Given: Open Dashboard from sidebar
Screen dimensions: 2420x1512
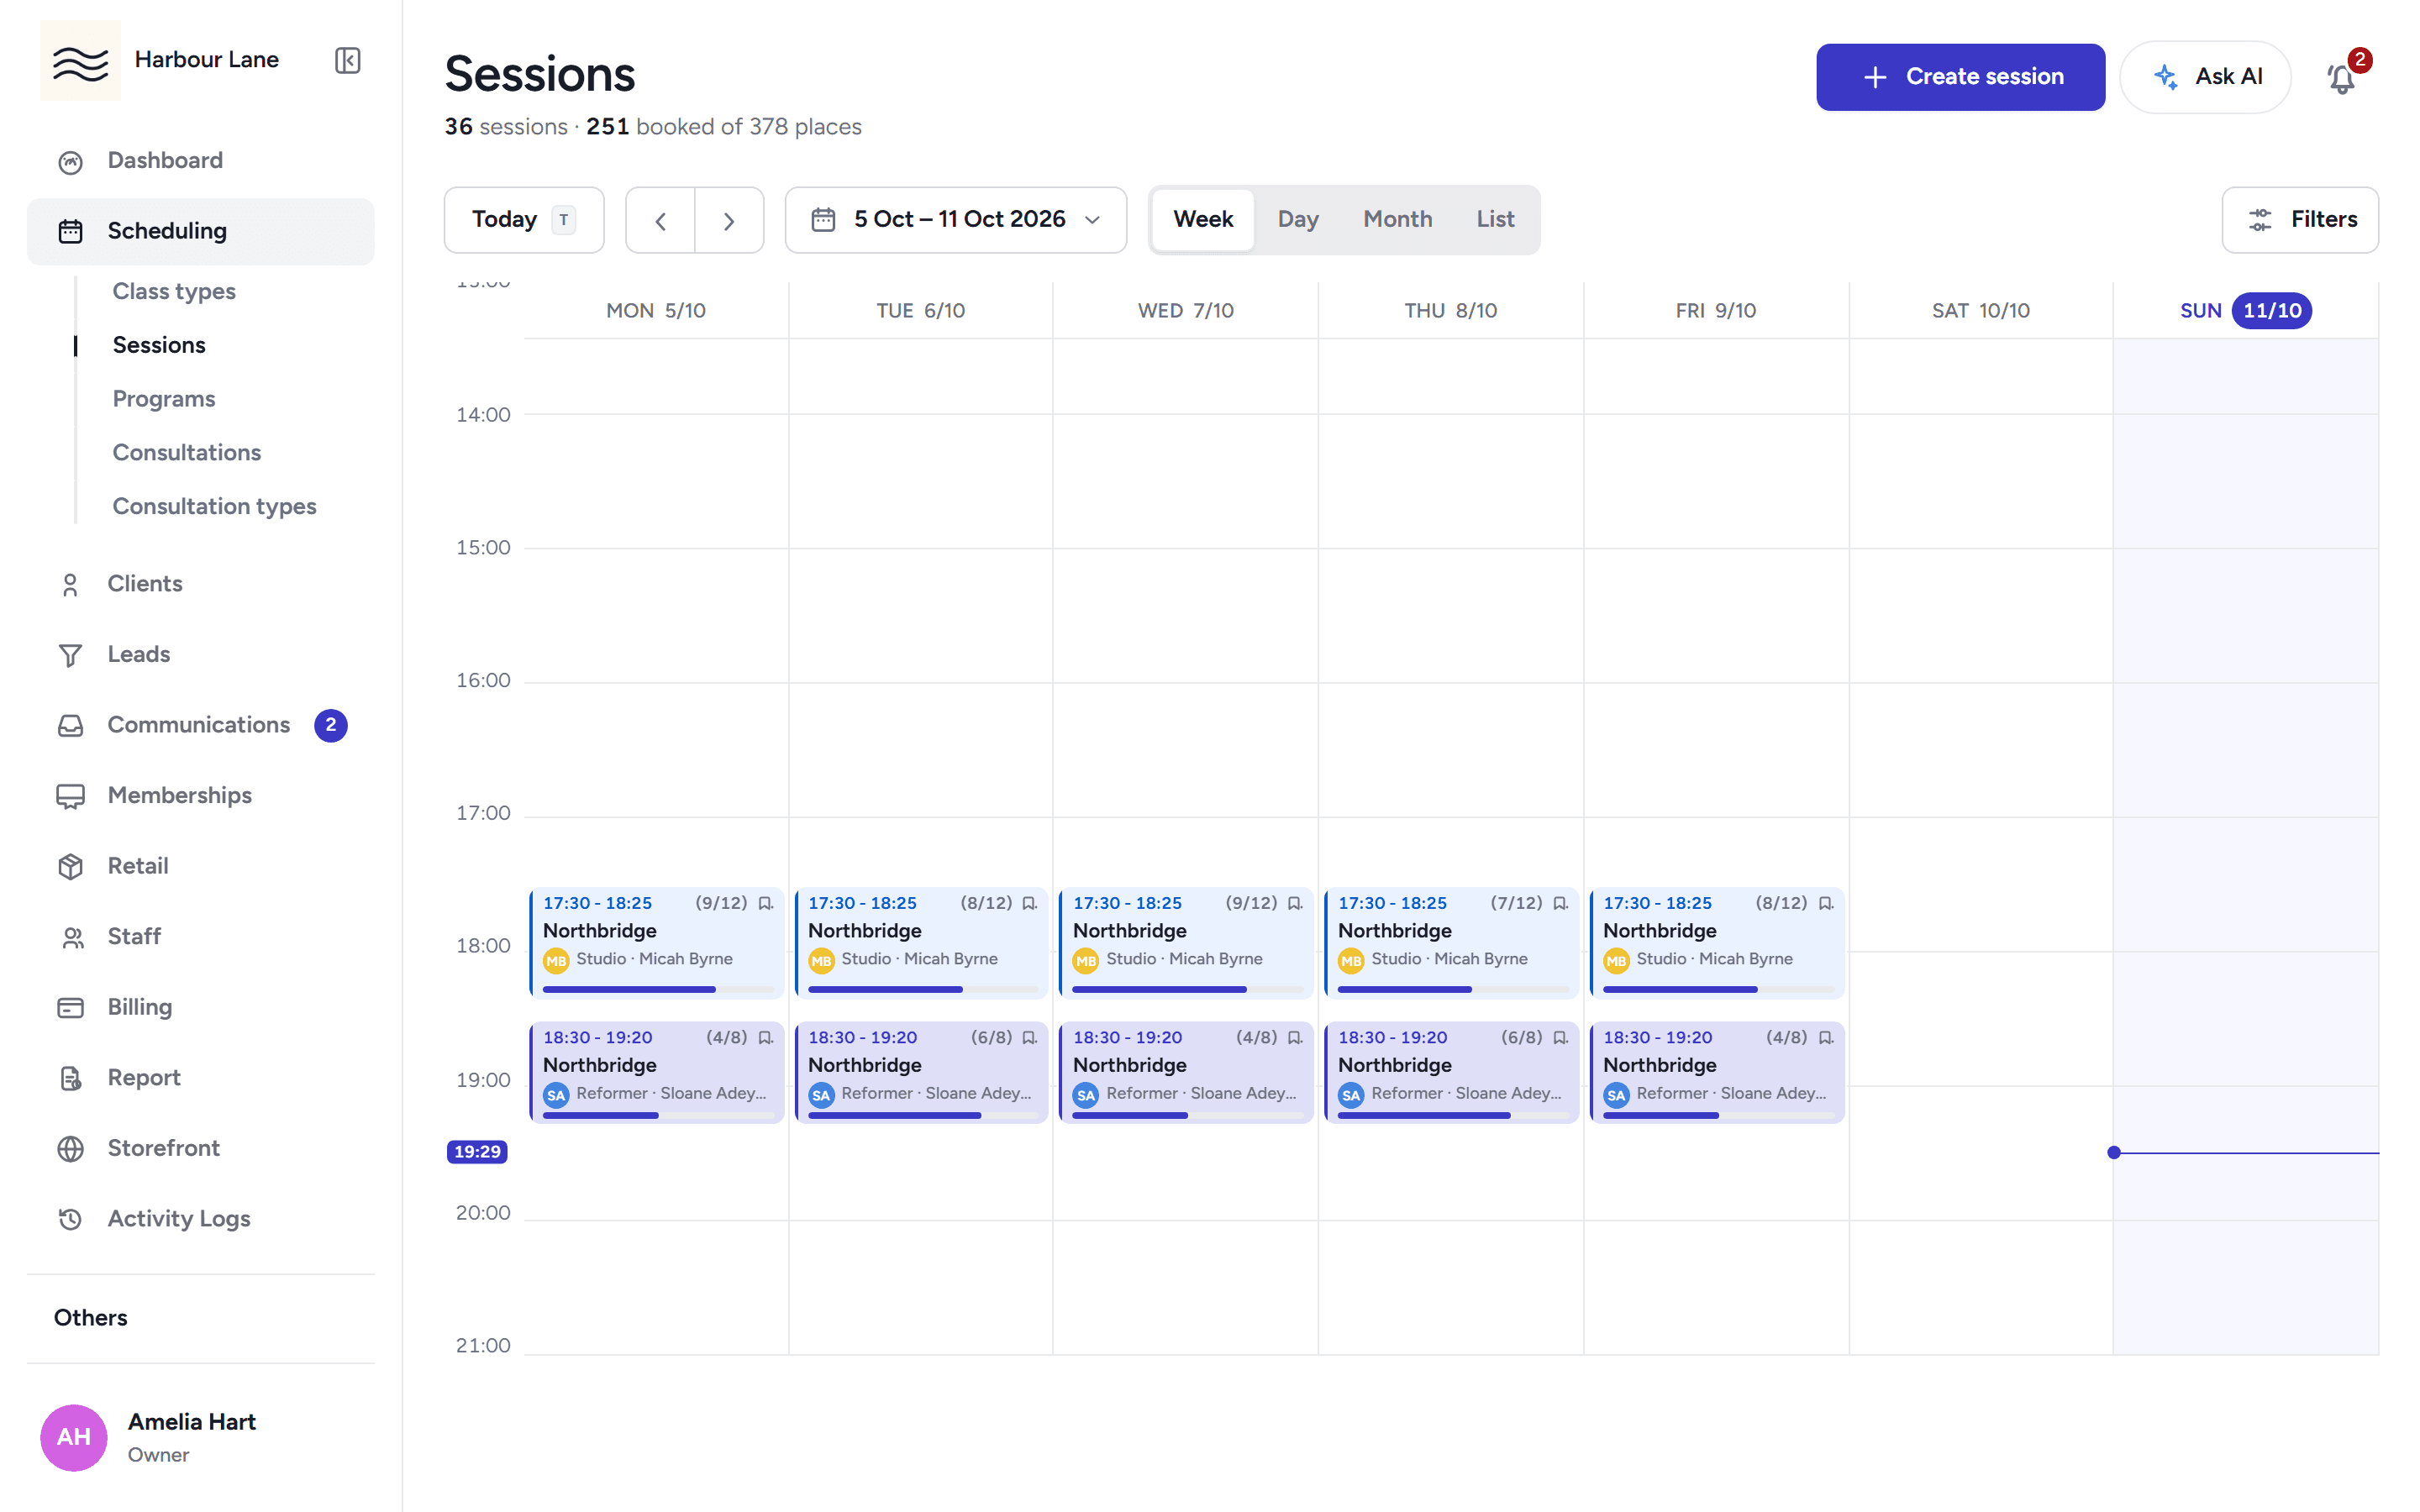Looking at the screenshot, I should pyautogui.click(x=200, y=161).
